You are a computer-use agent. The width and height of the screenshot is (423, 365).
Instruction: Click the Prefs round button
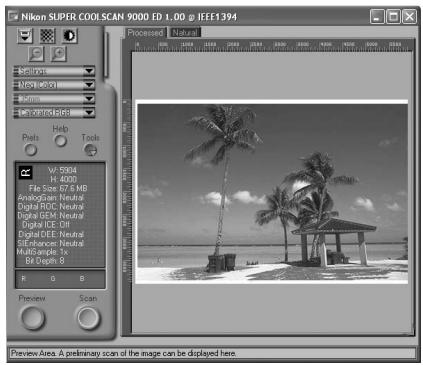point(31,149)
